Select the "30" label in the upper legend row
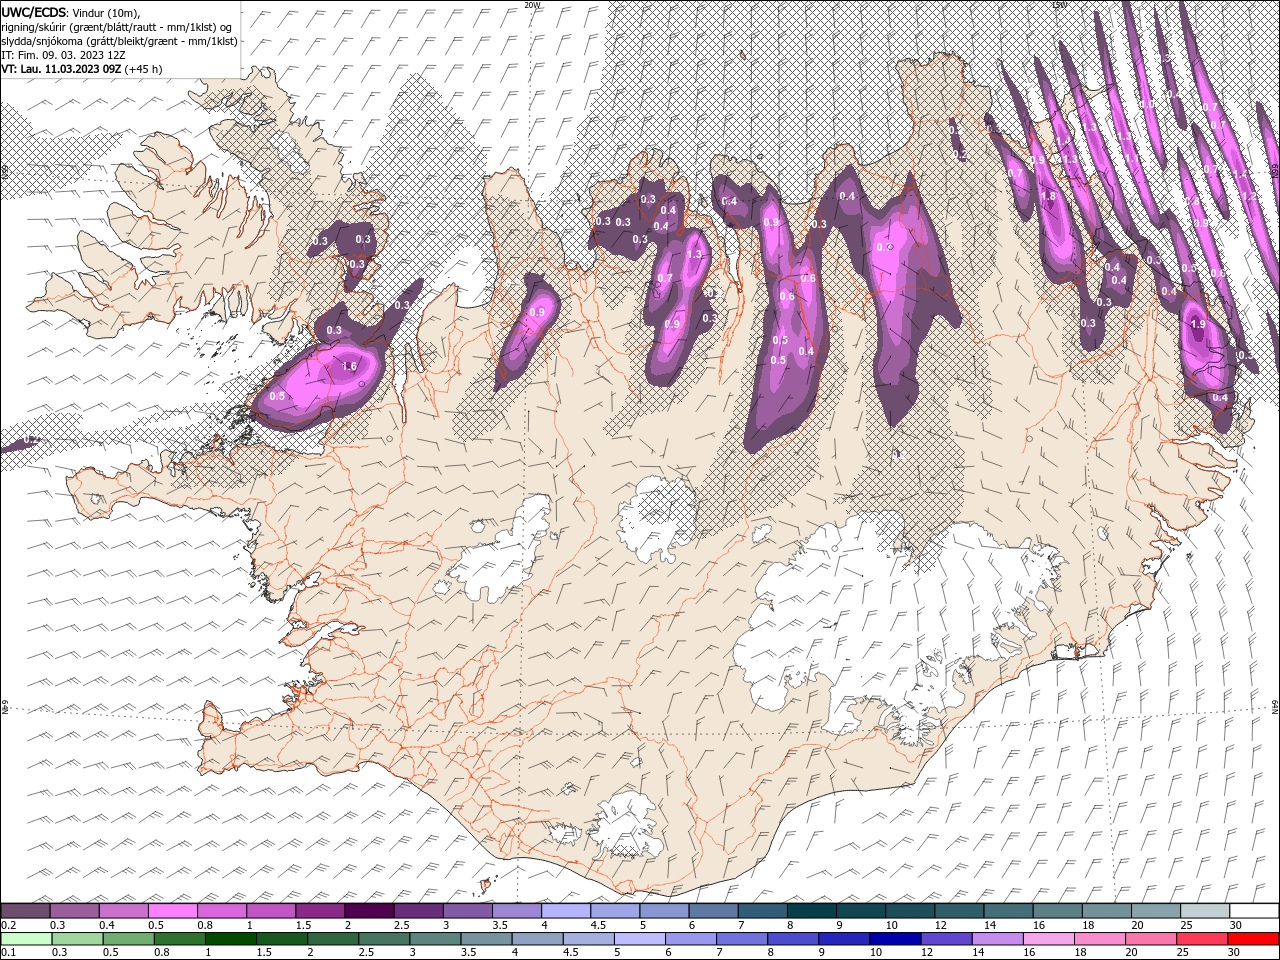Image resolution: width=1280 pixels, height=960 pixels. coord(1235,925)
